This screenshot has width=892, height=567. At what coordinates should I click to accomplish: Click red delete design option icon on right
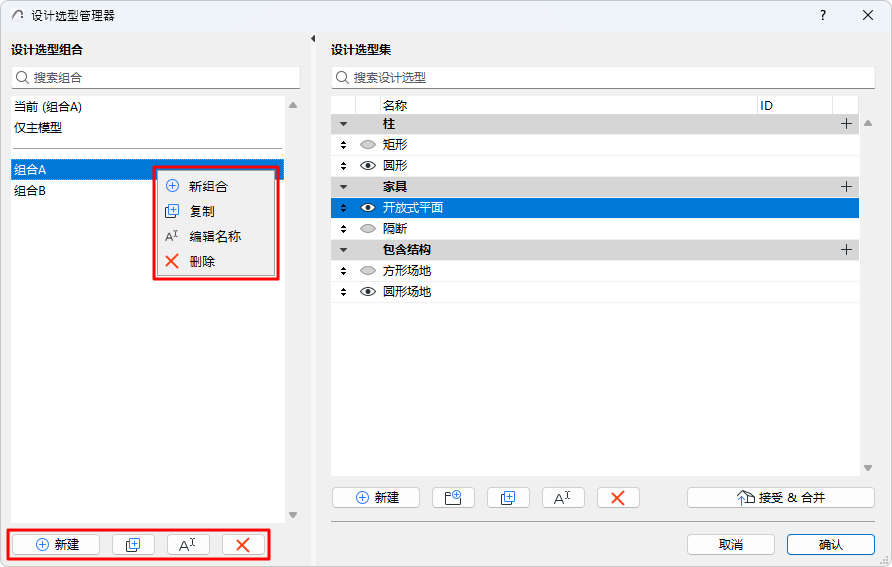618,498
